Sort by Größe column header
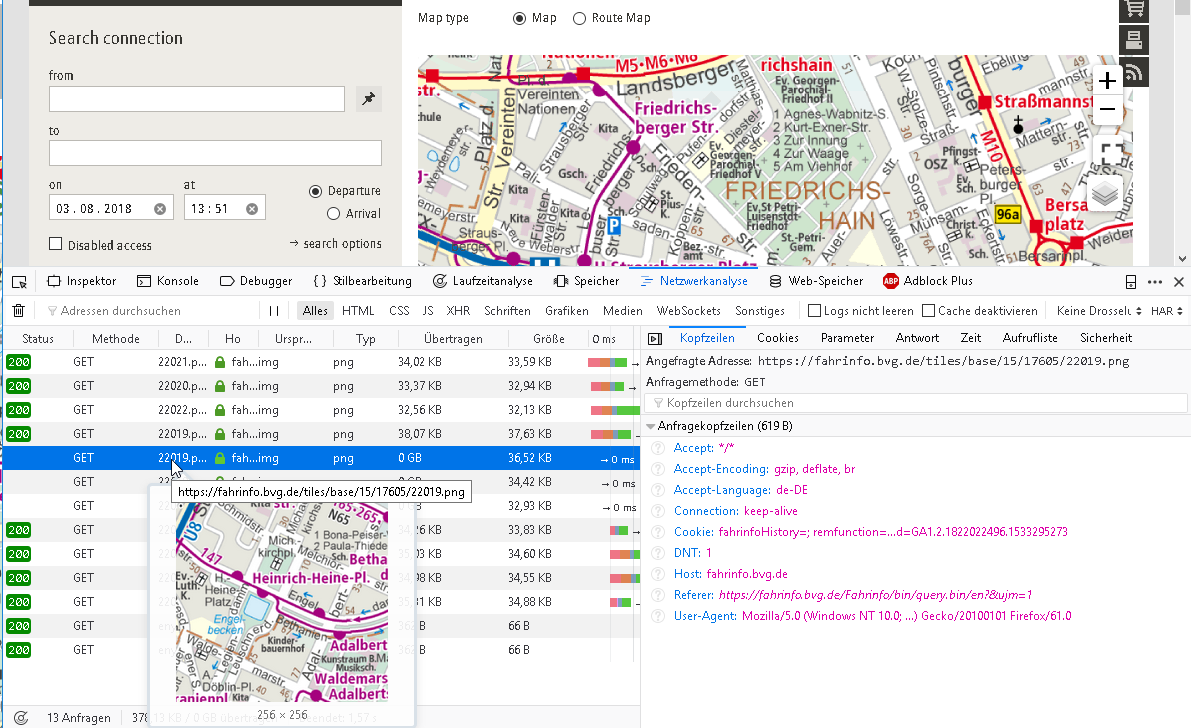This screenshot has width=1191, height=728. point(548,339)
